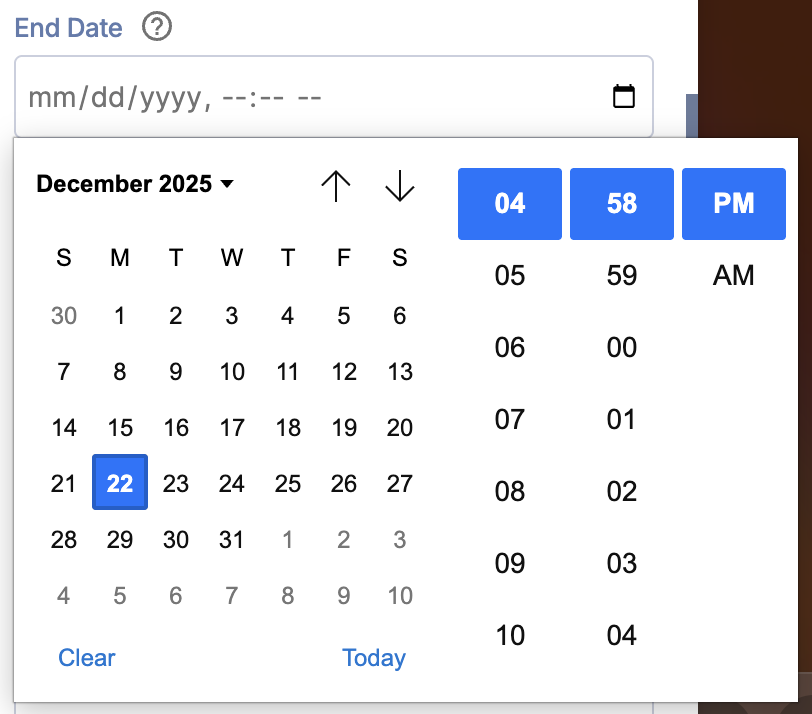Select the highlighted hour 04
812x714 pixels.
tap(510, 204)
